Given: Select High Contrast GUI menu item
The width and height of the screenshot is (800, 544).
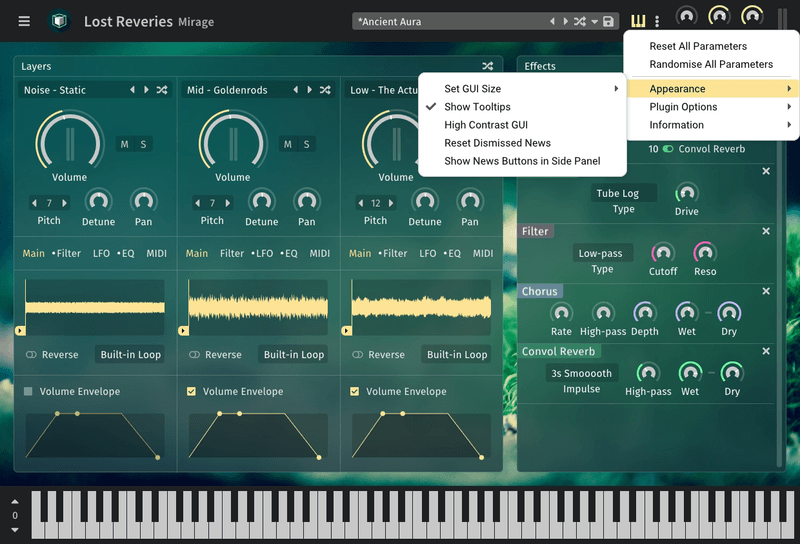Looking at the screenshot, I should [x=486, y=125].
